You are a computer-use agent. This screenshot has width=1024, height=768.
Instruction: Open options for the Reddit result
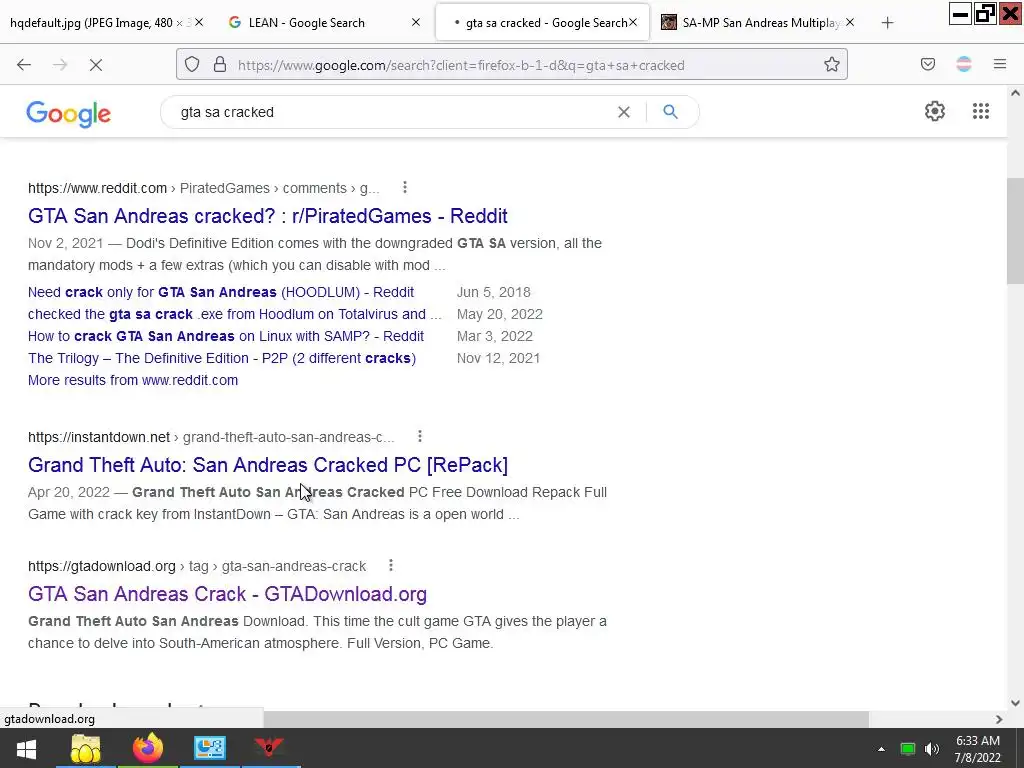(x=405, y=188)
